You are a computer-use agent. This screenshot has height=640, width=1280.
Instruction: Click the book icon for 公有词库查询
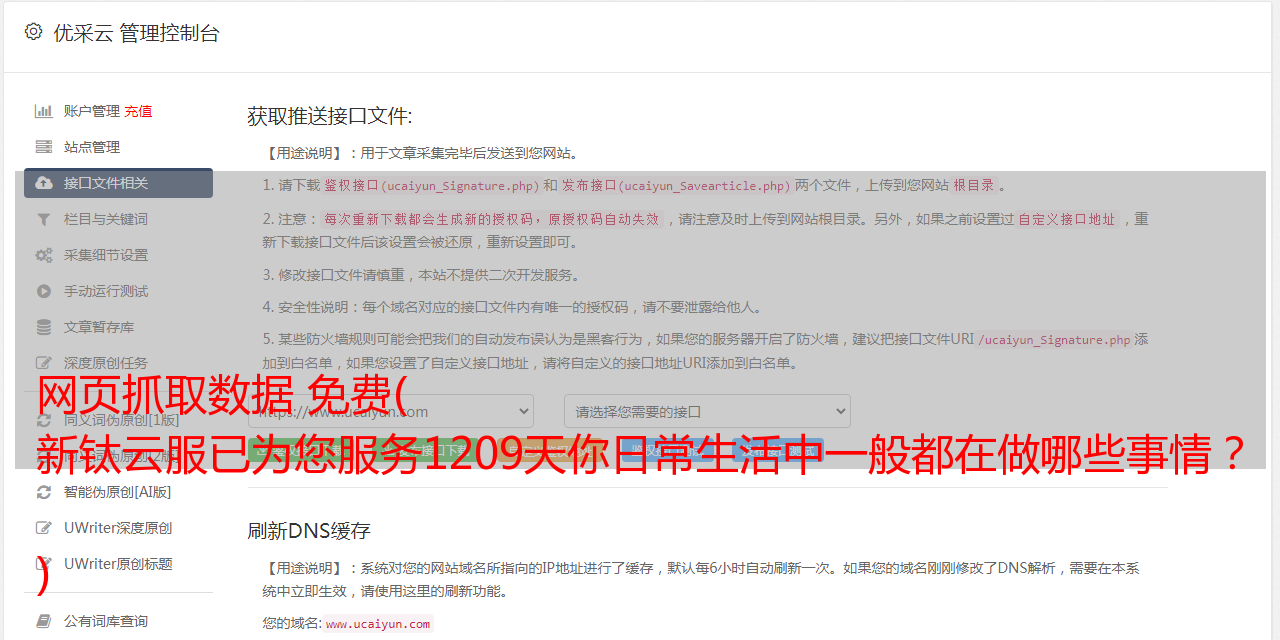tap(44, 621)
